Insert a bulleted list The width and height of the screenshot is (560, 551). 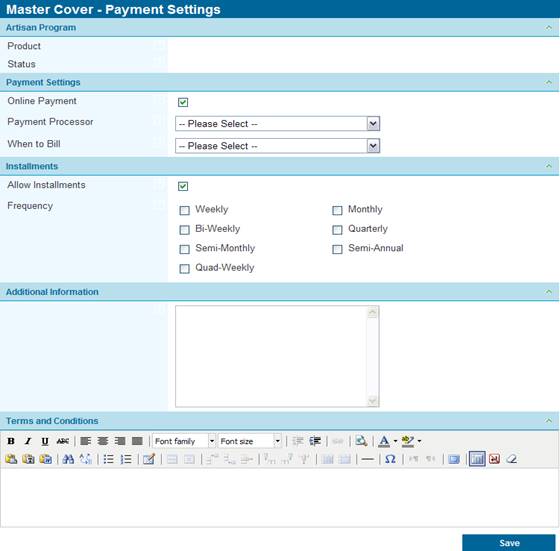[x=108, y=459]
